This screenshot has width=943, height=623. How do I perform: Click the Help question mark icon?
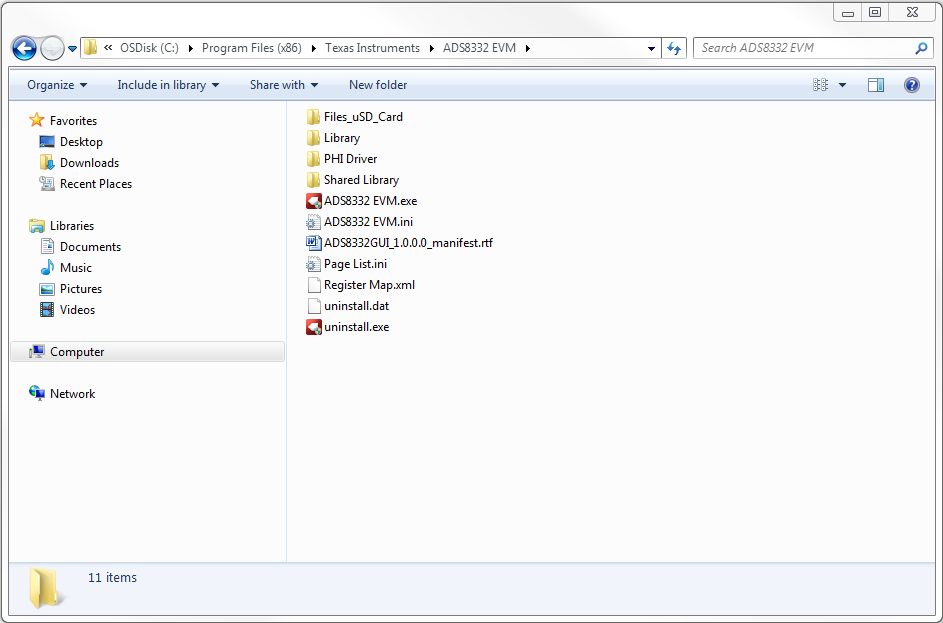point(911,85)
